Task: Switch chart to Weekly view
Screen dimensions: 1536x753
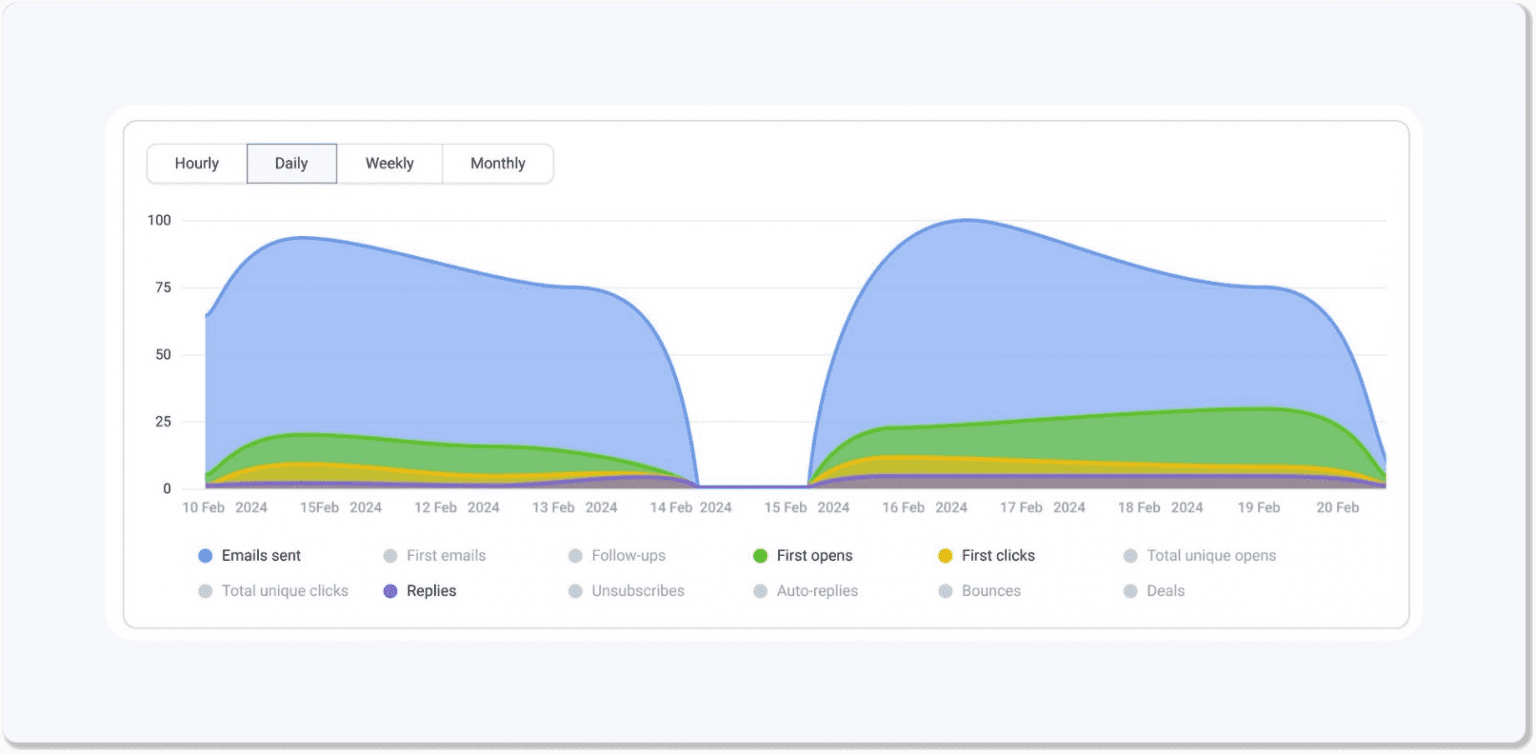Action: click(389, 164)
